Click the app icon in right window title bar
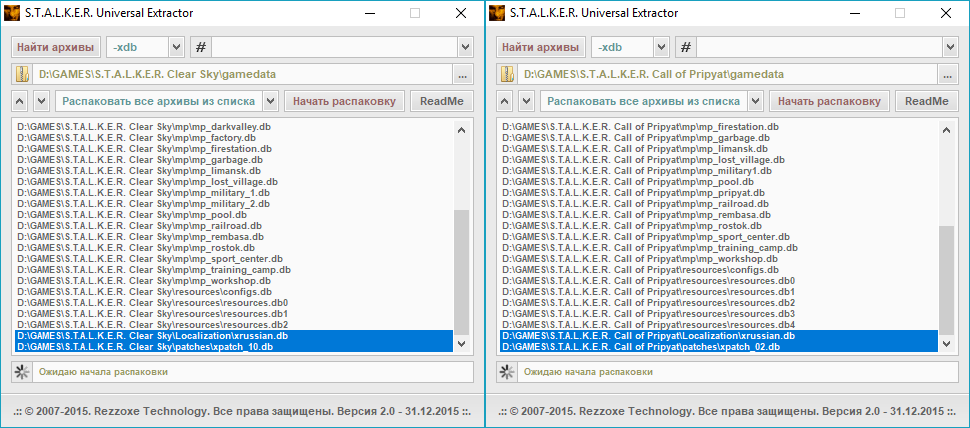Screen dimensions: 970x428 point(497,13)
